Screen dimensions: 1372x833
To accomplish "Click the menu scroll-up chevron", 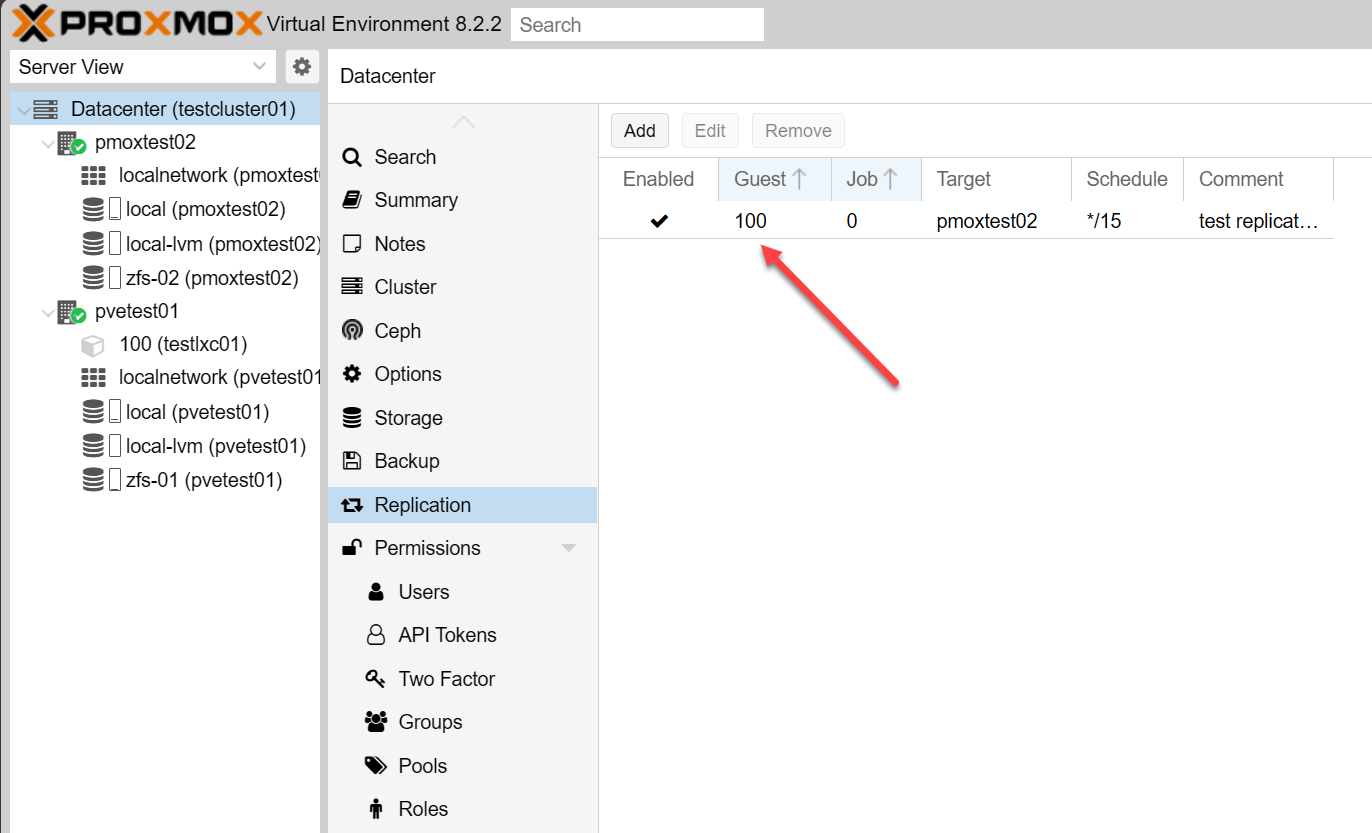I will tap(463, 121).
